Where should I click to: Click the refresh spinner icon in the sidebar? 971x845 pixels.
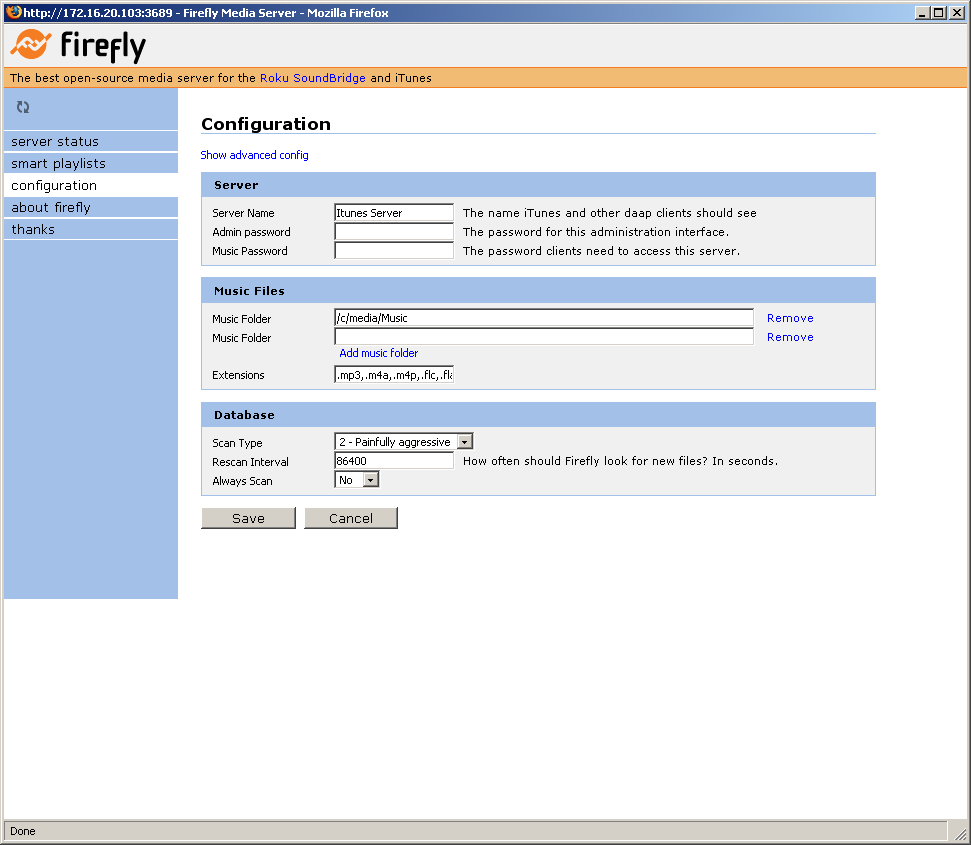[x=23, y=107]
